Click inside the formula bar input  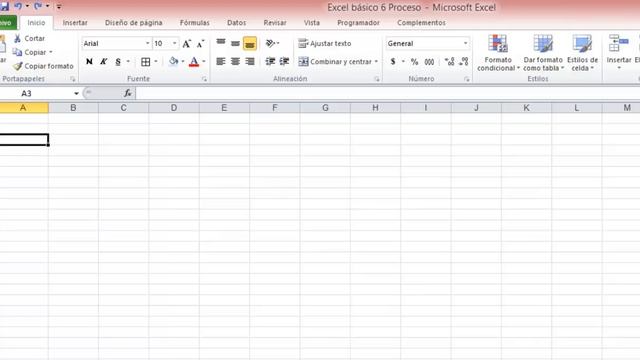[x=388, y=93]
